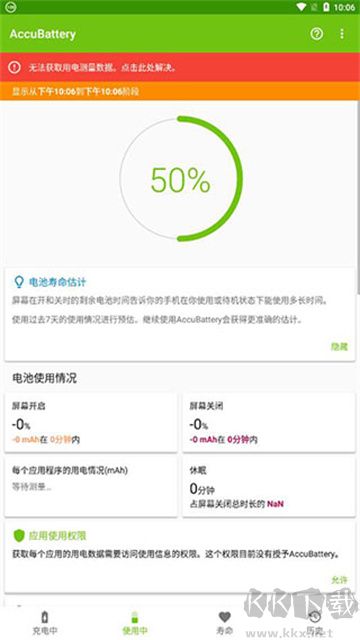Open the 休眠 deep sleep card
Screen dimensions: 360x640
click(x=269, y=487)
